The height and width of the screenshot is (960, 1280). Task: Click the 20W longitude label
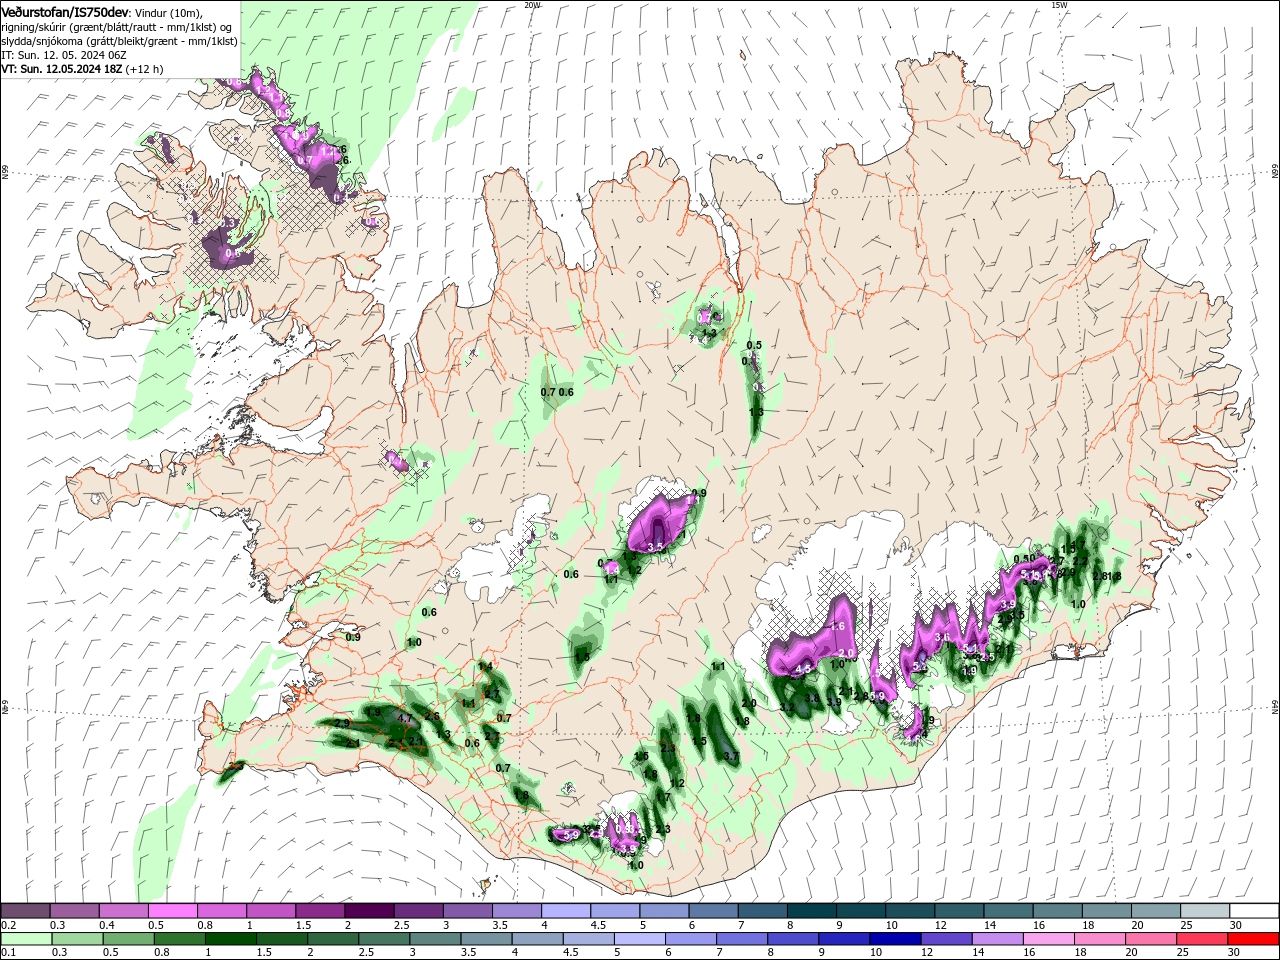[x=532, y=5]
